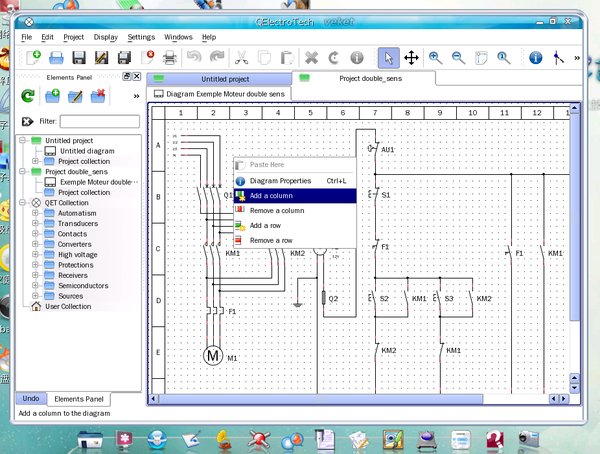Viewport: 600px width, 454px height.
Task: Select Untitled diagram in elements tree
Action: click(x=87, y=151)
